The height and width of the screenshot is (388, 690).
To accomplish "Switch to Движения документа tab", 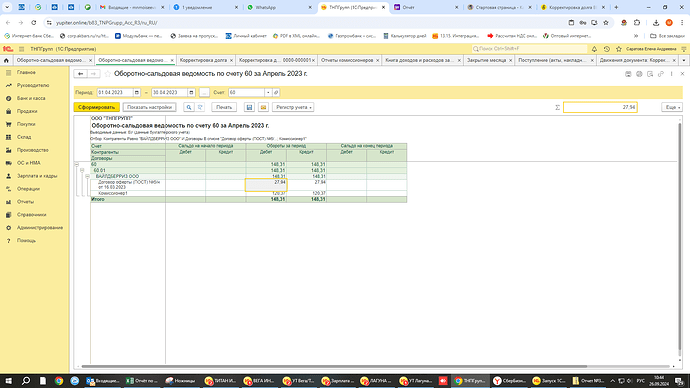I will [x=634, y=60].
